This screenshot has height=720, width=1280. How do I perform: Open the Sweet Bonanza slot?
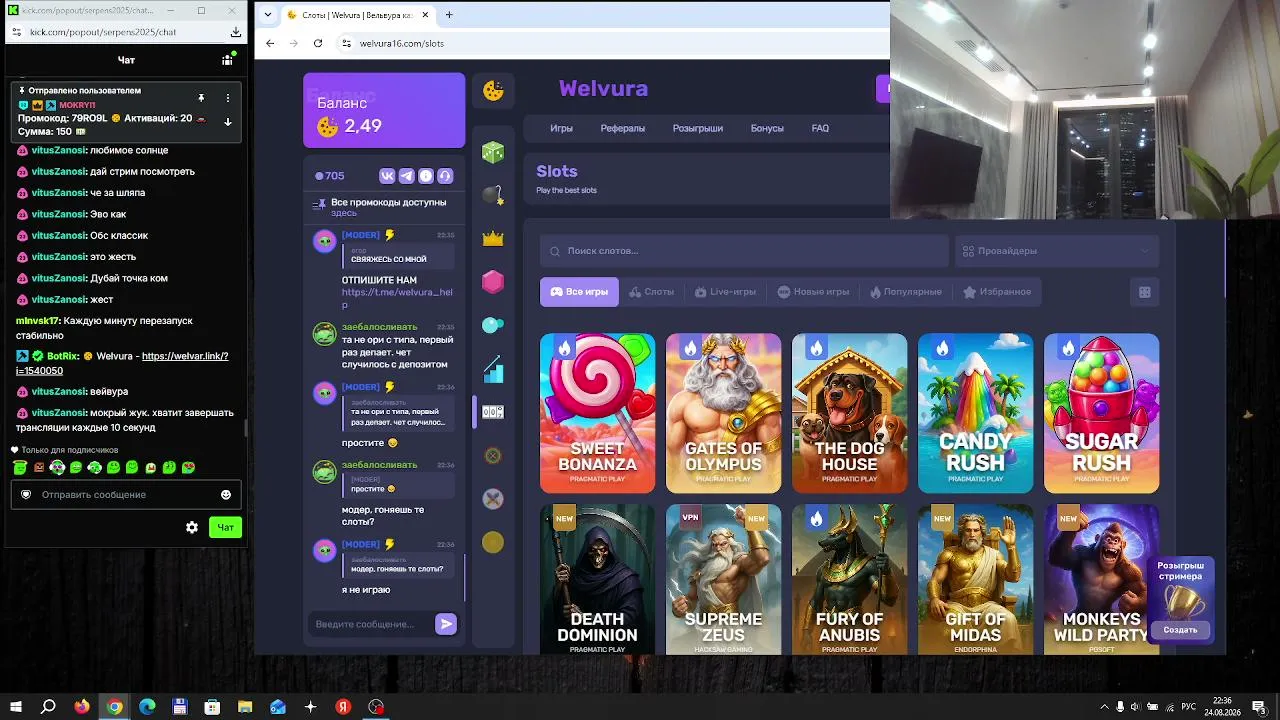[x=598, y=413]
